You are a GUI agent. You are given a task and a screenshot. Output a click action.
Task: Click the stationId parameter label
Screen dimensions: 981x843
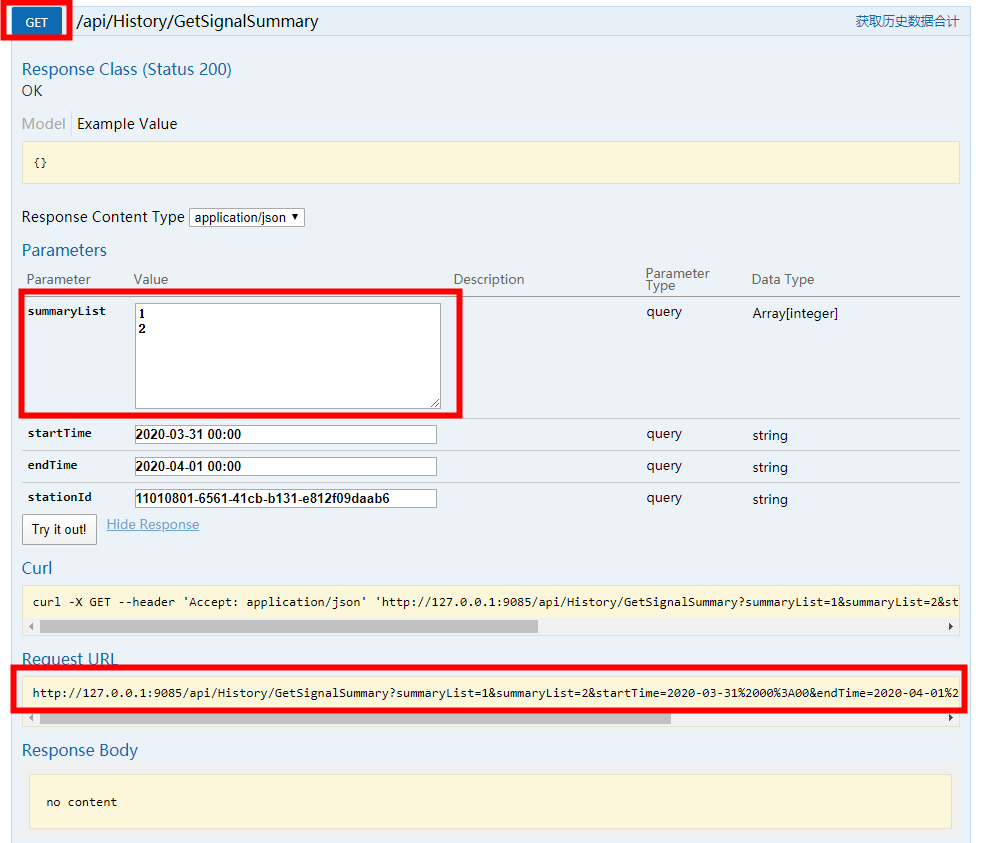click(x=59, y=497)
